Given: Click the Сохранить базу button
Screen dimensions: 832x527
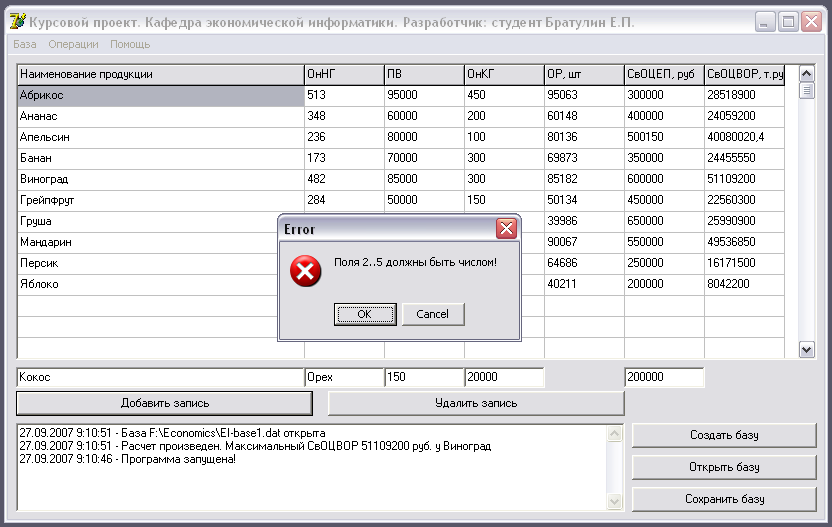Looking at the screenshot, I should [x=724, y=499].
